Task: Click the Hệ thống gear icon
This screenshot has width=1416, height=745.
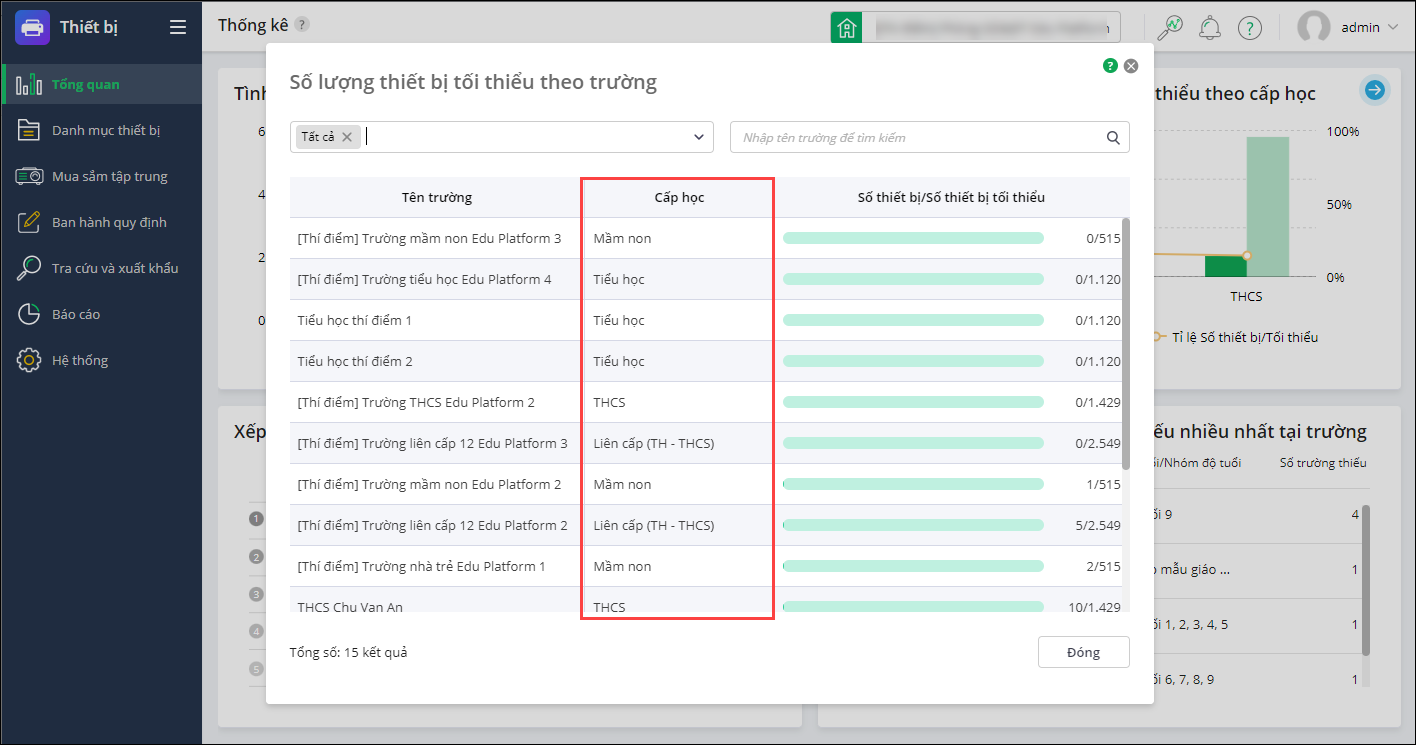Action: [29, 360]
